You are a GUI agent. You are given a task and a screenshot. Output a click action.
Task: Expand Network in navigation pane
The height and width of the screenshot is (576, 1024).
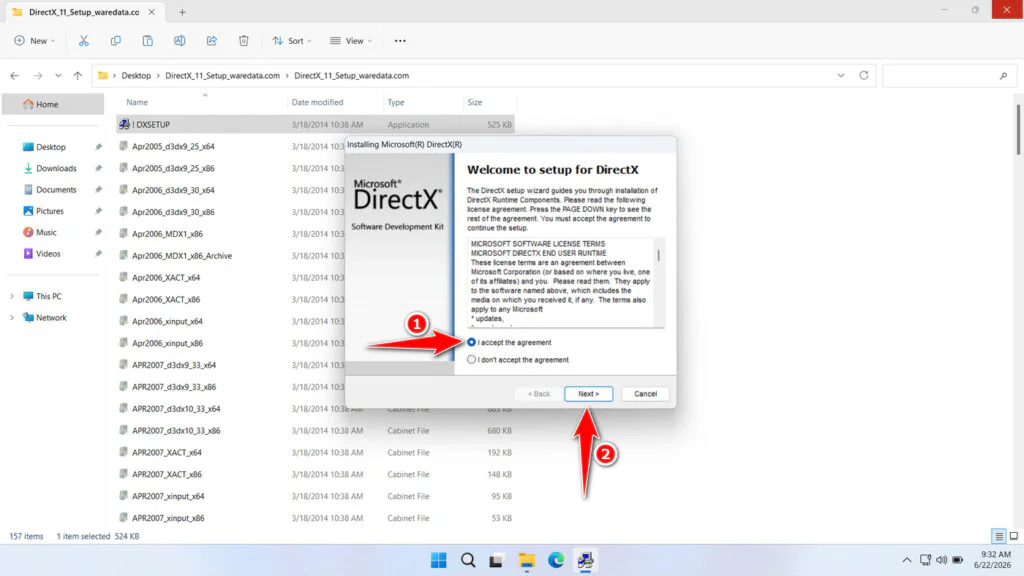tap(12, 318)
